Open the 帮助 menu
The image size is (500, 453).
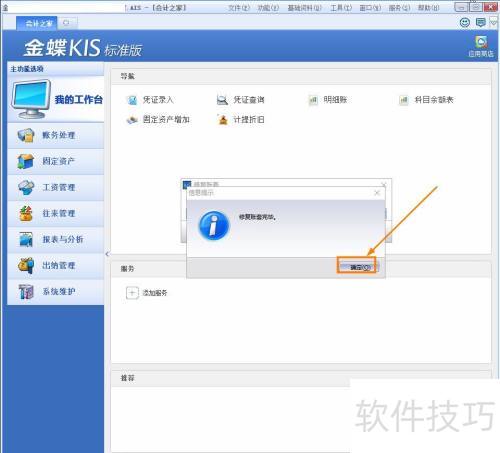pos(429,8)
